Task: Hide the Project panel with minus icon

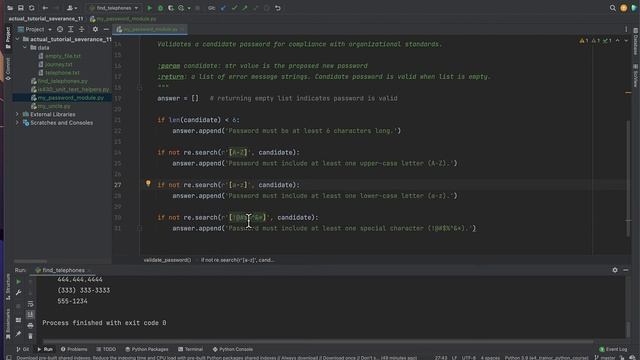Action: point(106,29)
